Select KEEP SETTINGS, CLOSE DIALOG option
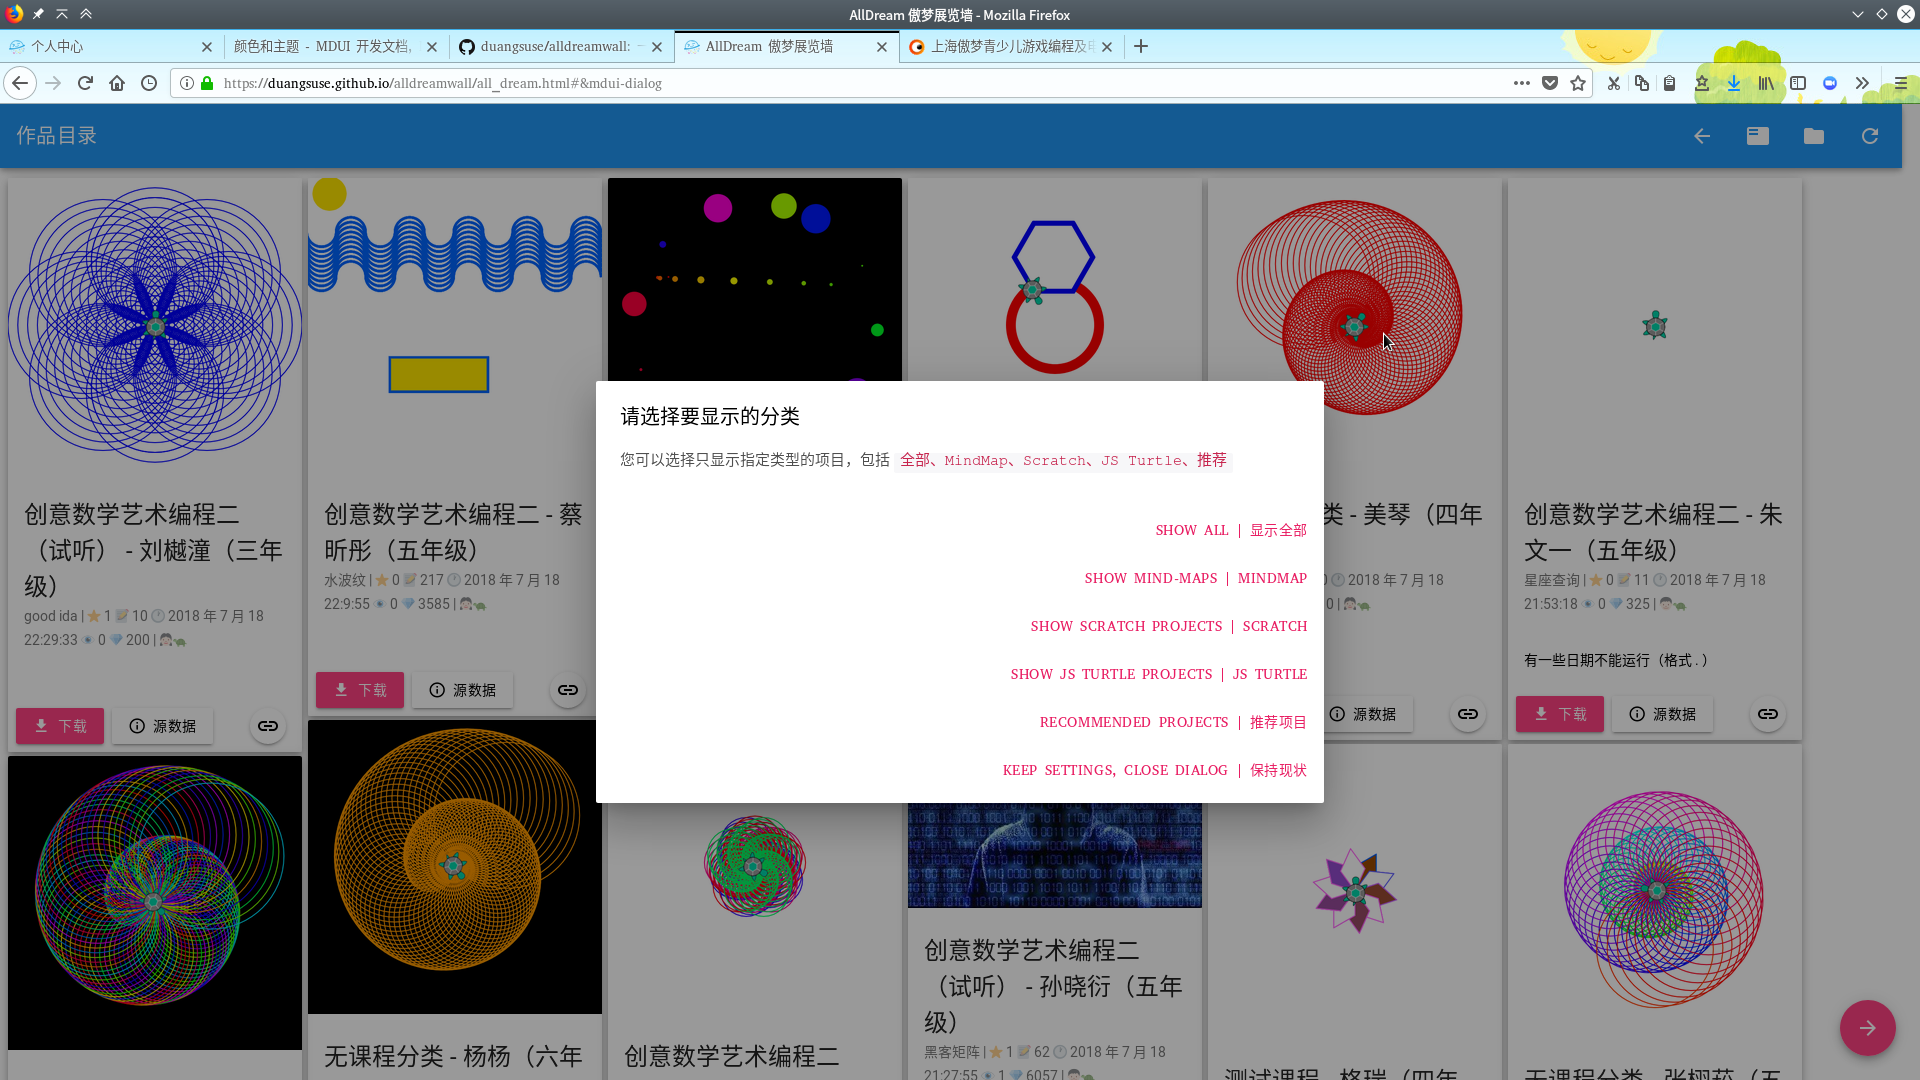Image resolution: width=1920 pixels, height=1080 pixels. pyautogui.click(x=1154, y=770)
